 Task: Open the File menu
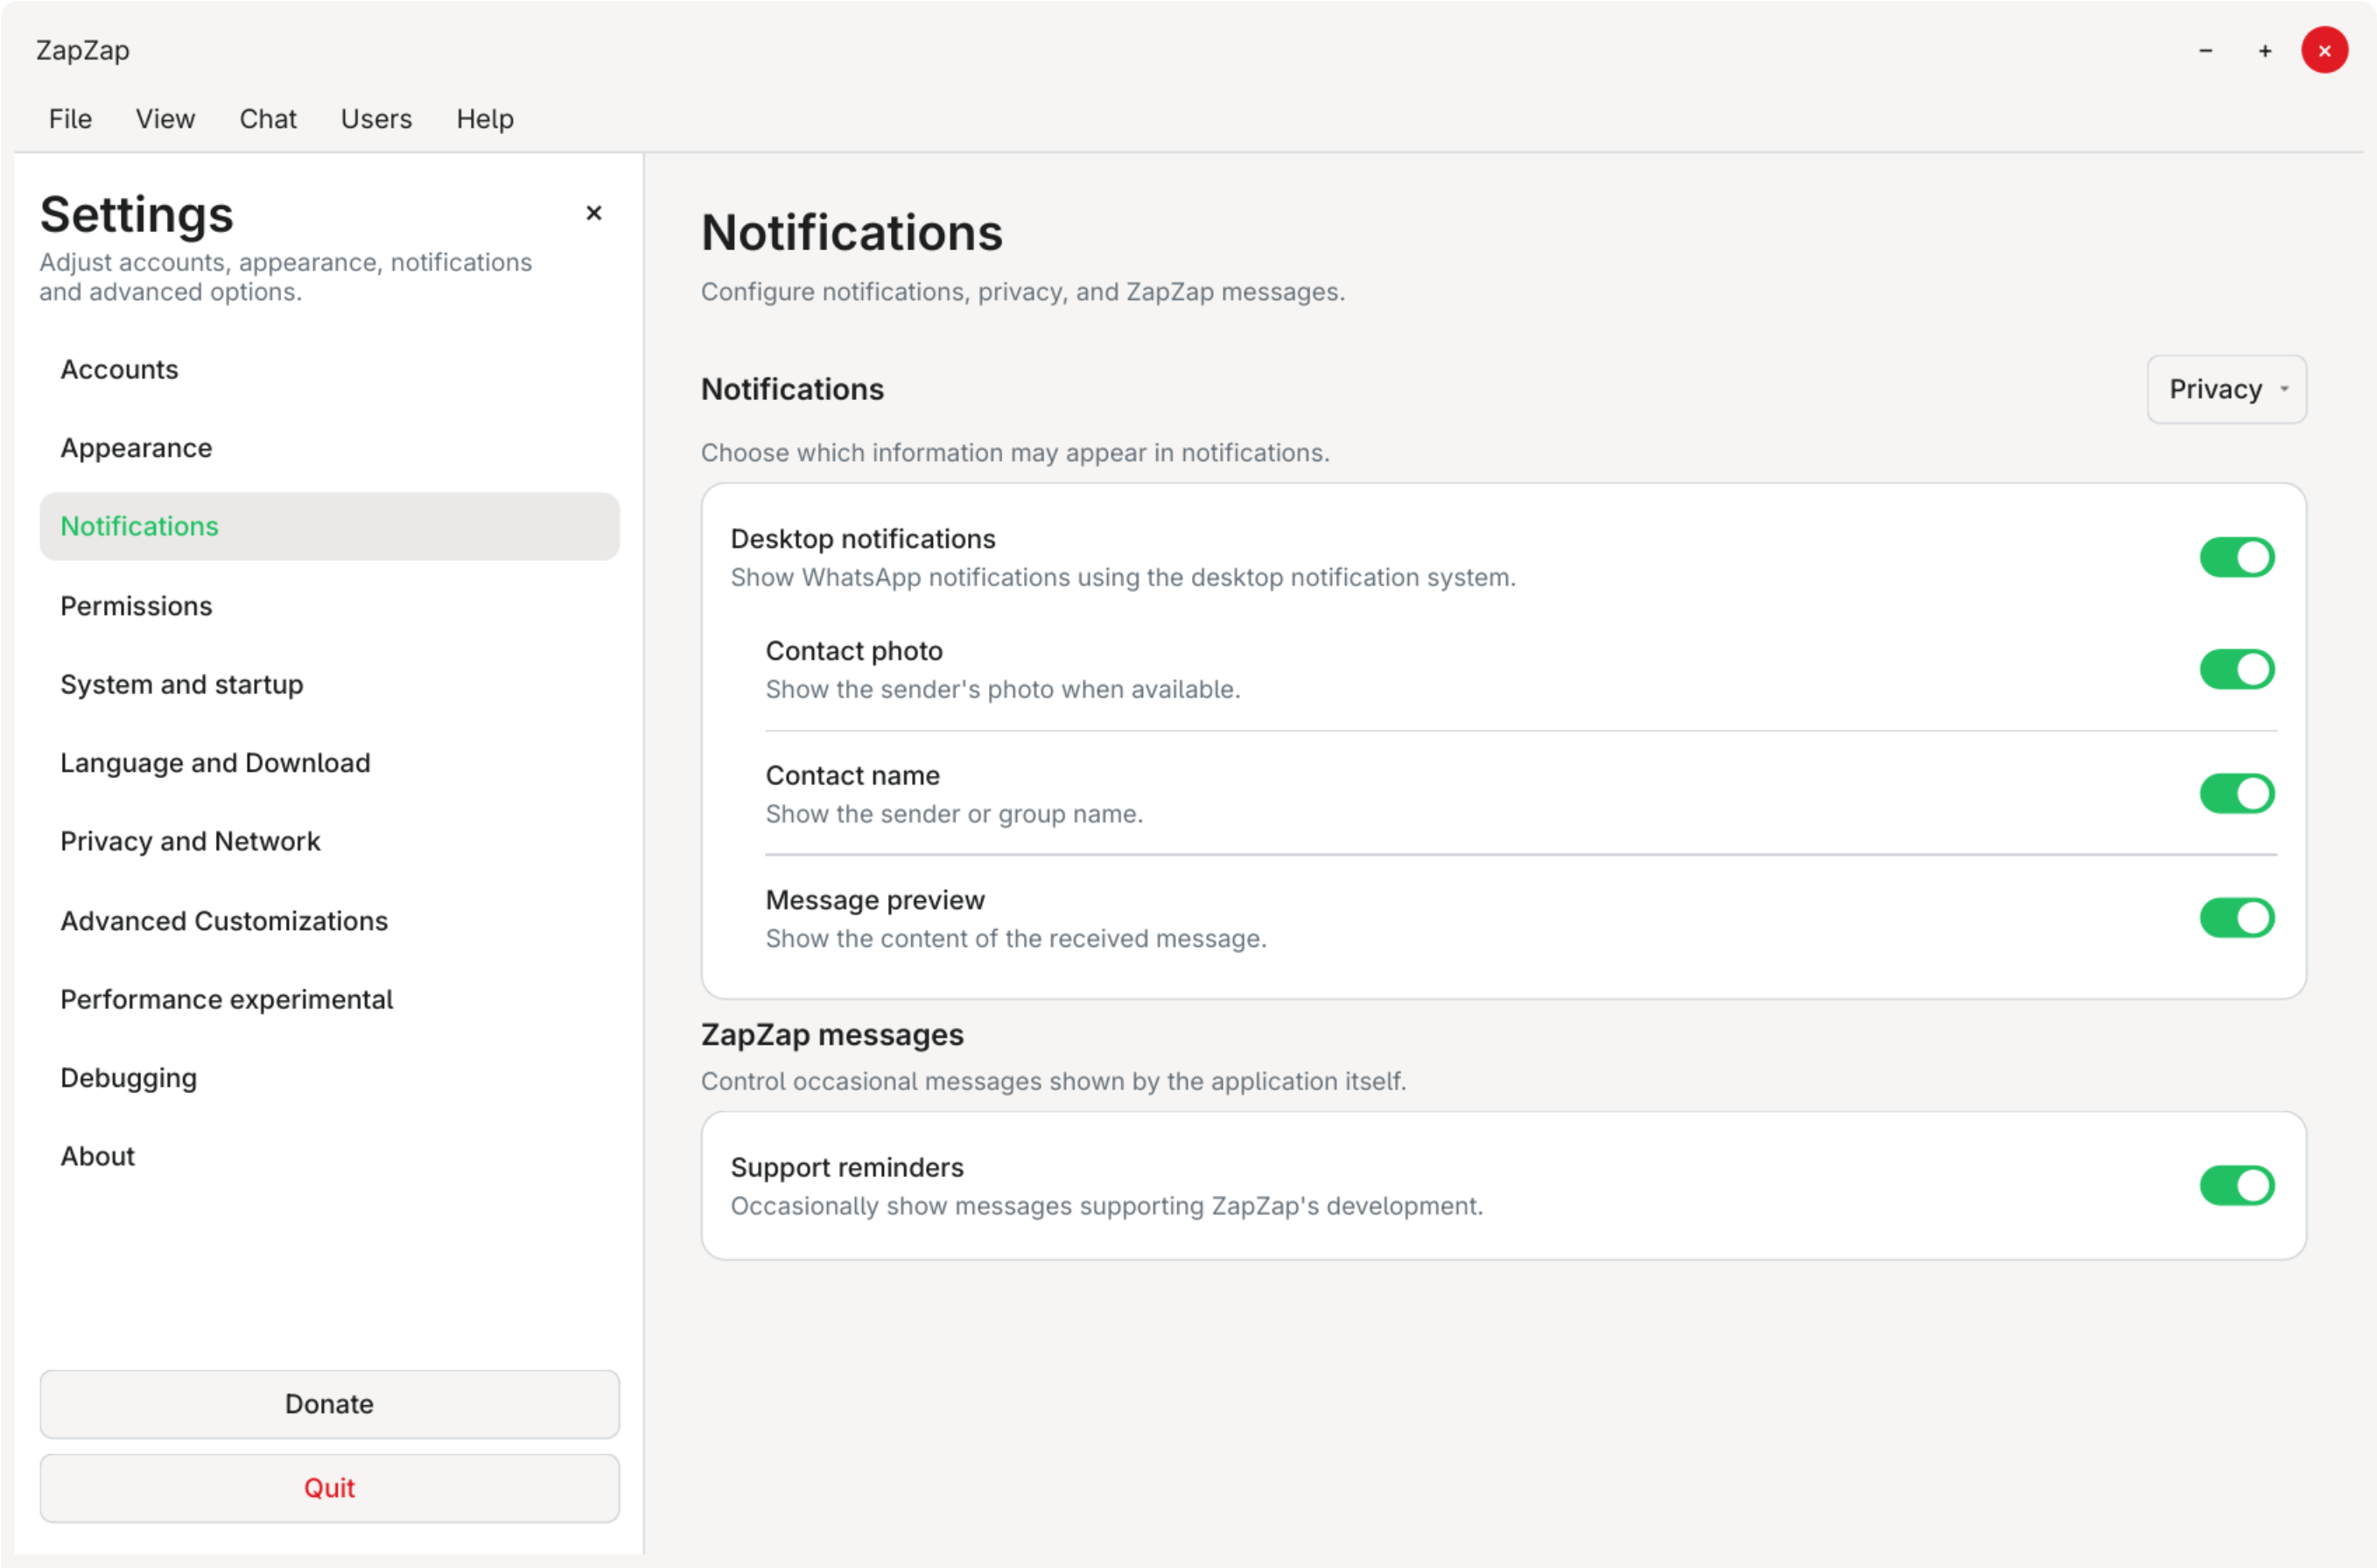click(x=70, y=119)
